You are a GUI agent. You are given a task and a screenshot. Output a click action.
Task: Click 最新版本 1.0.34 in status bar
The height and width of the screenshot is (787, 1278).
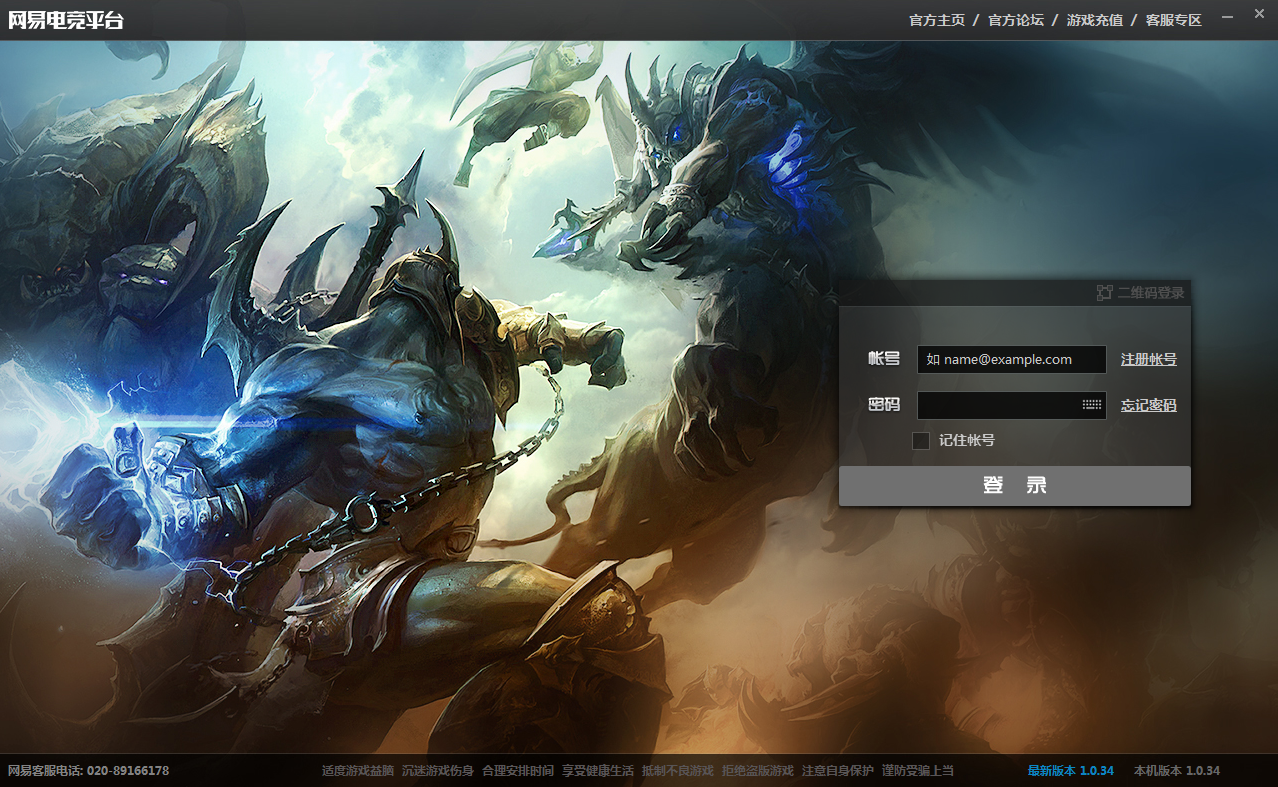[1070, 771]
